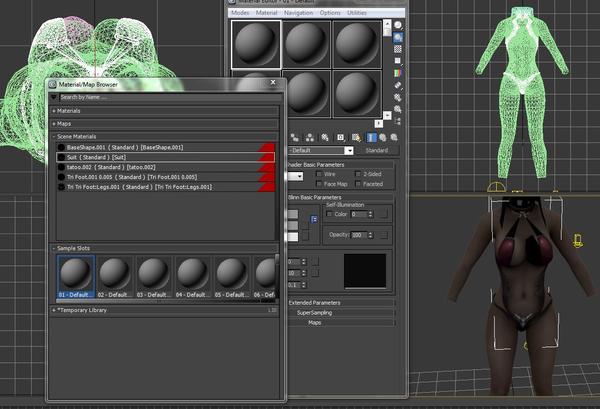The image size is (600, 409).
Task: Click the Opacity value spinner
Action: pyautogui.click(x=370, y=235)
